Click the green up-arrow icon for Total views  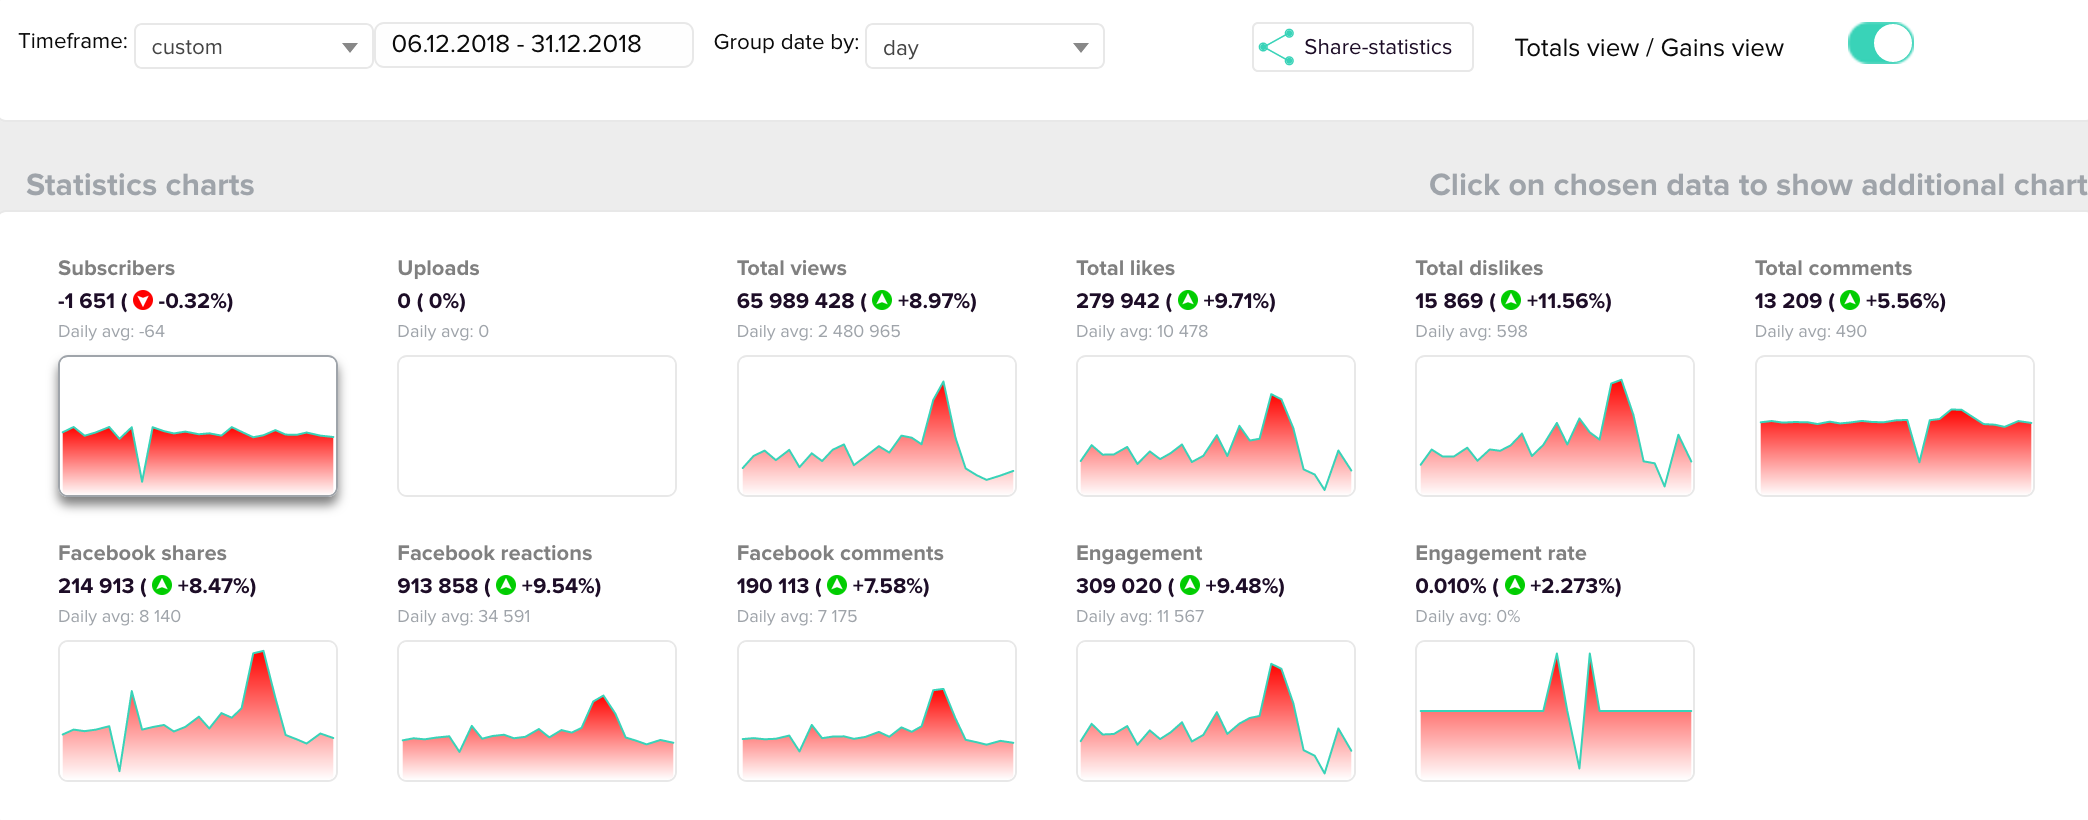coord(882,300)
